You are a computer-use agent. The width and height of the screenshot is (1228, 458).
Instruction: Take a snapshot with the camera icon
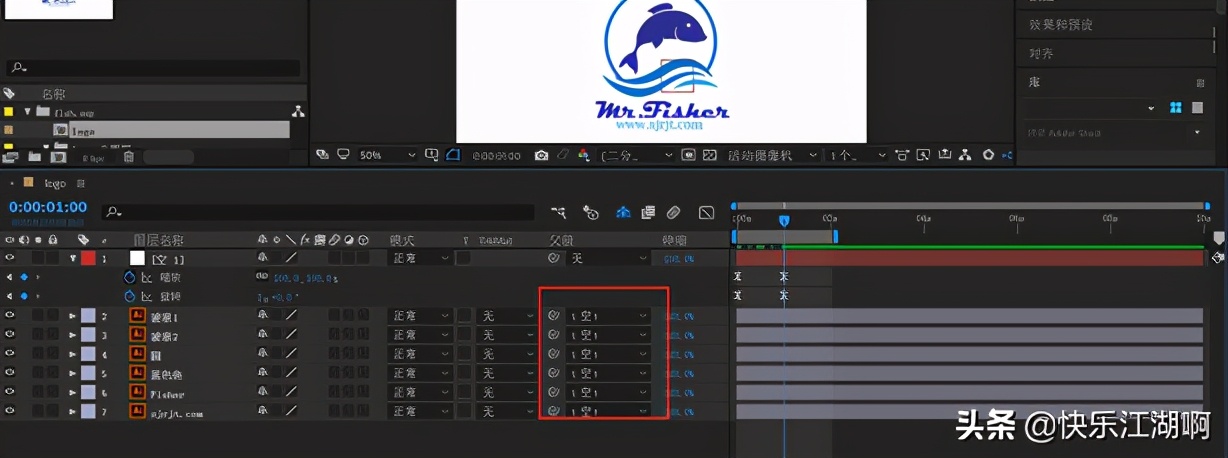point(541,155)
